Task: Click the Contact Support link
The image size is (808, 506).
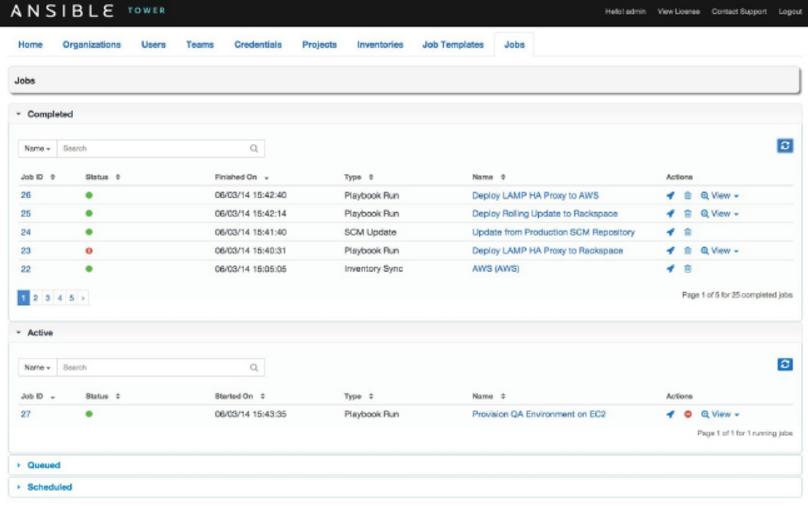Action: pyautogui.click(x=739, y=11)
